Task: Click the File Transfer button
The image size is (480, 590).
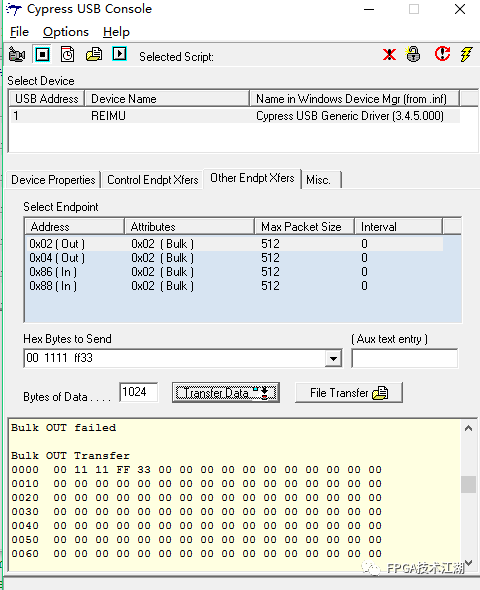Action: pos(349,393)
